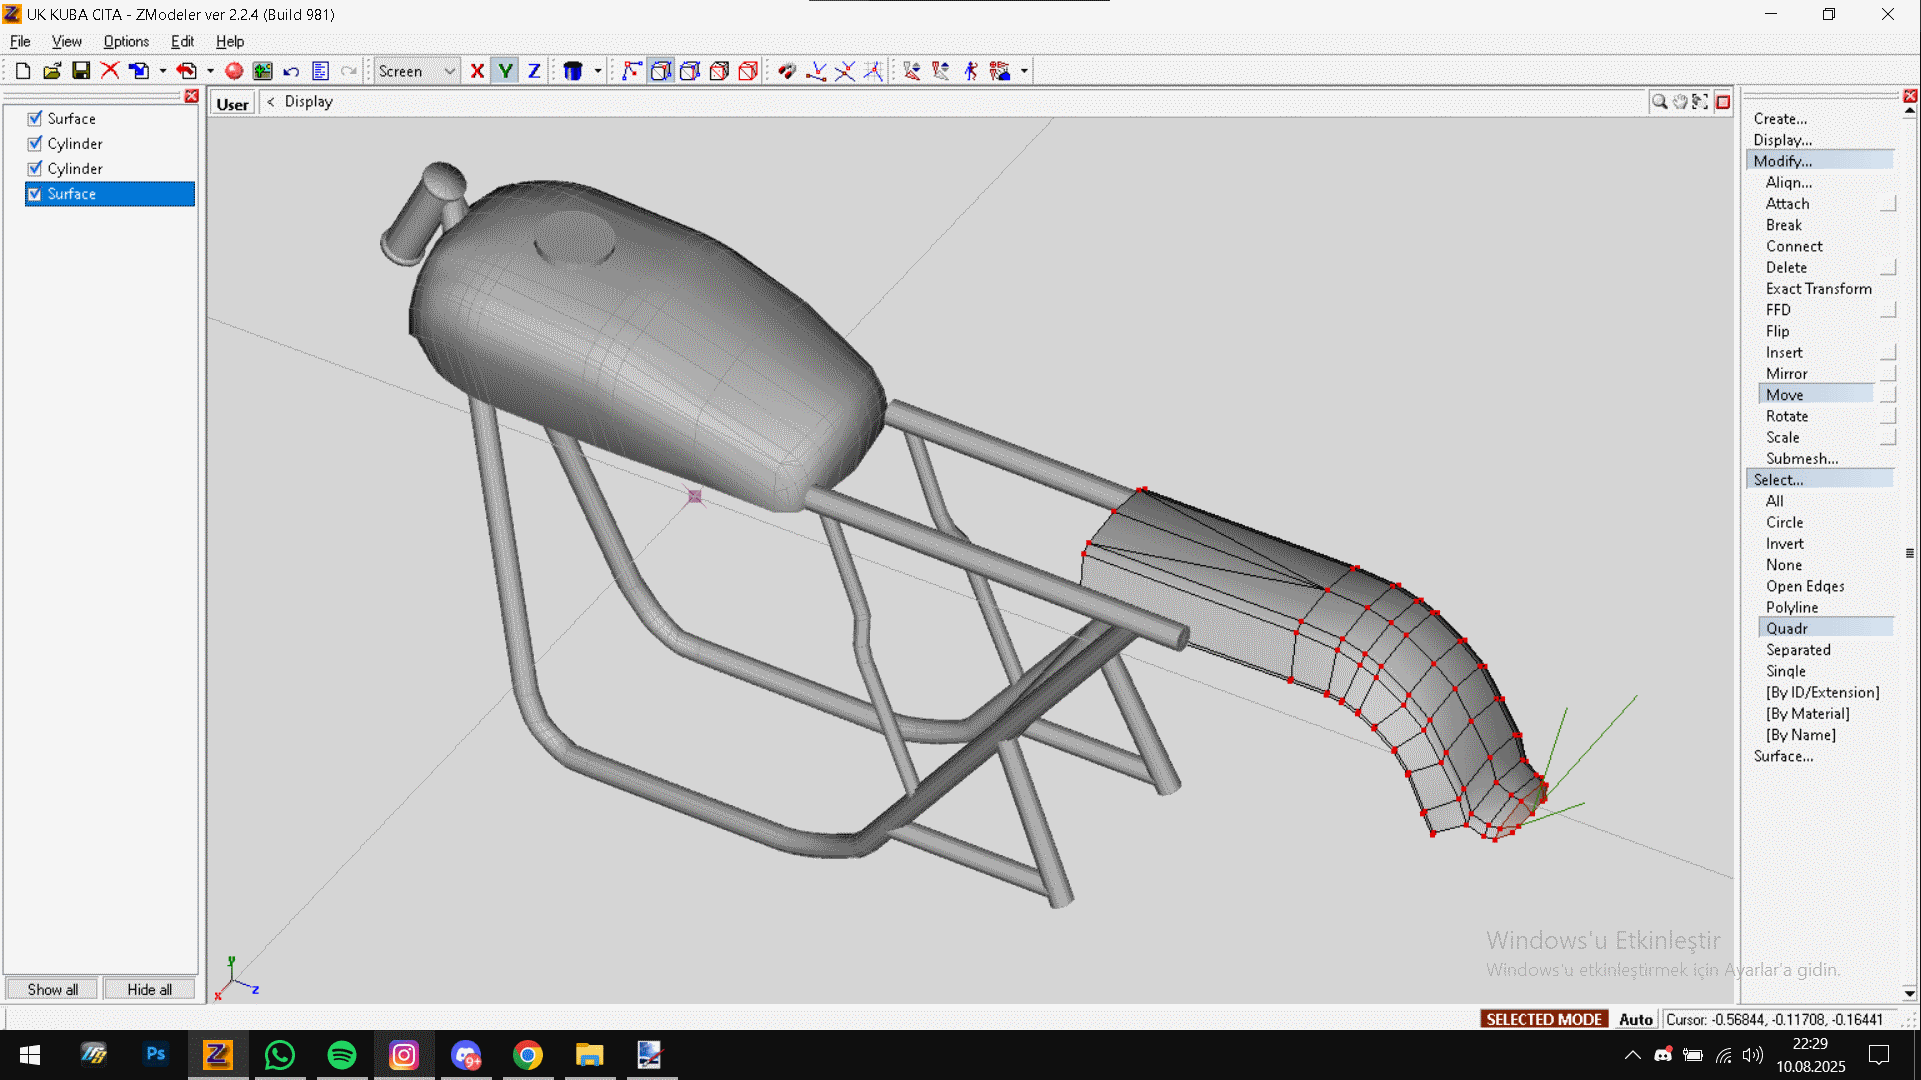The image size is (1921, 1080).
Task: Open the View menu
Action: pyautogui.click(x=66, y=41)
